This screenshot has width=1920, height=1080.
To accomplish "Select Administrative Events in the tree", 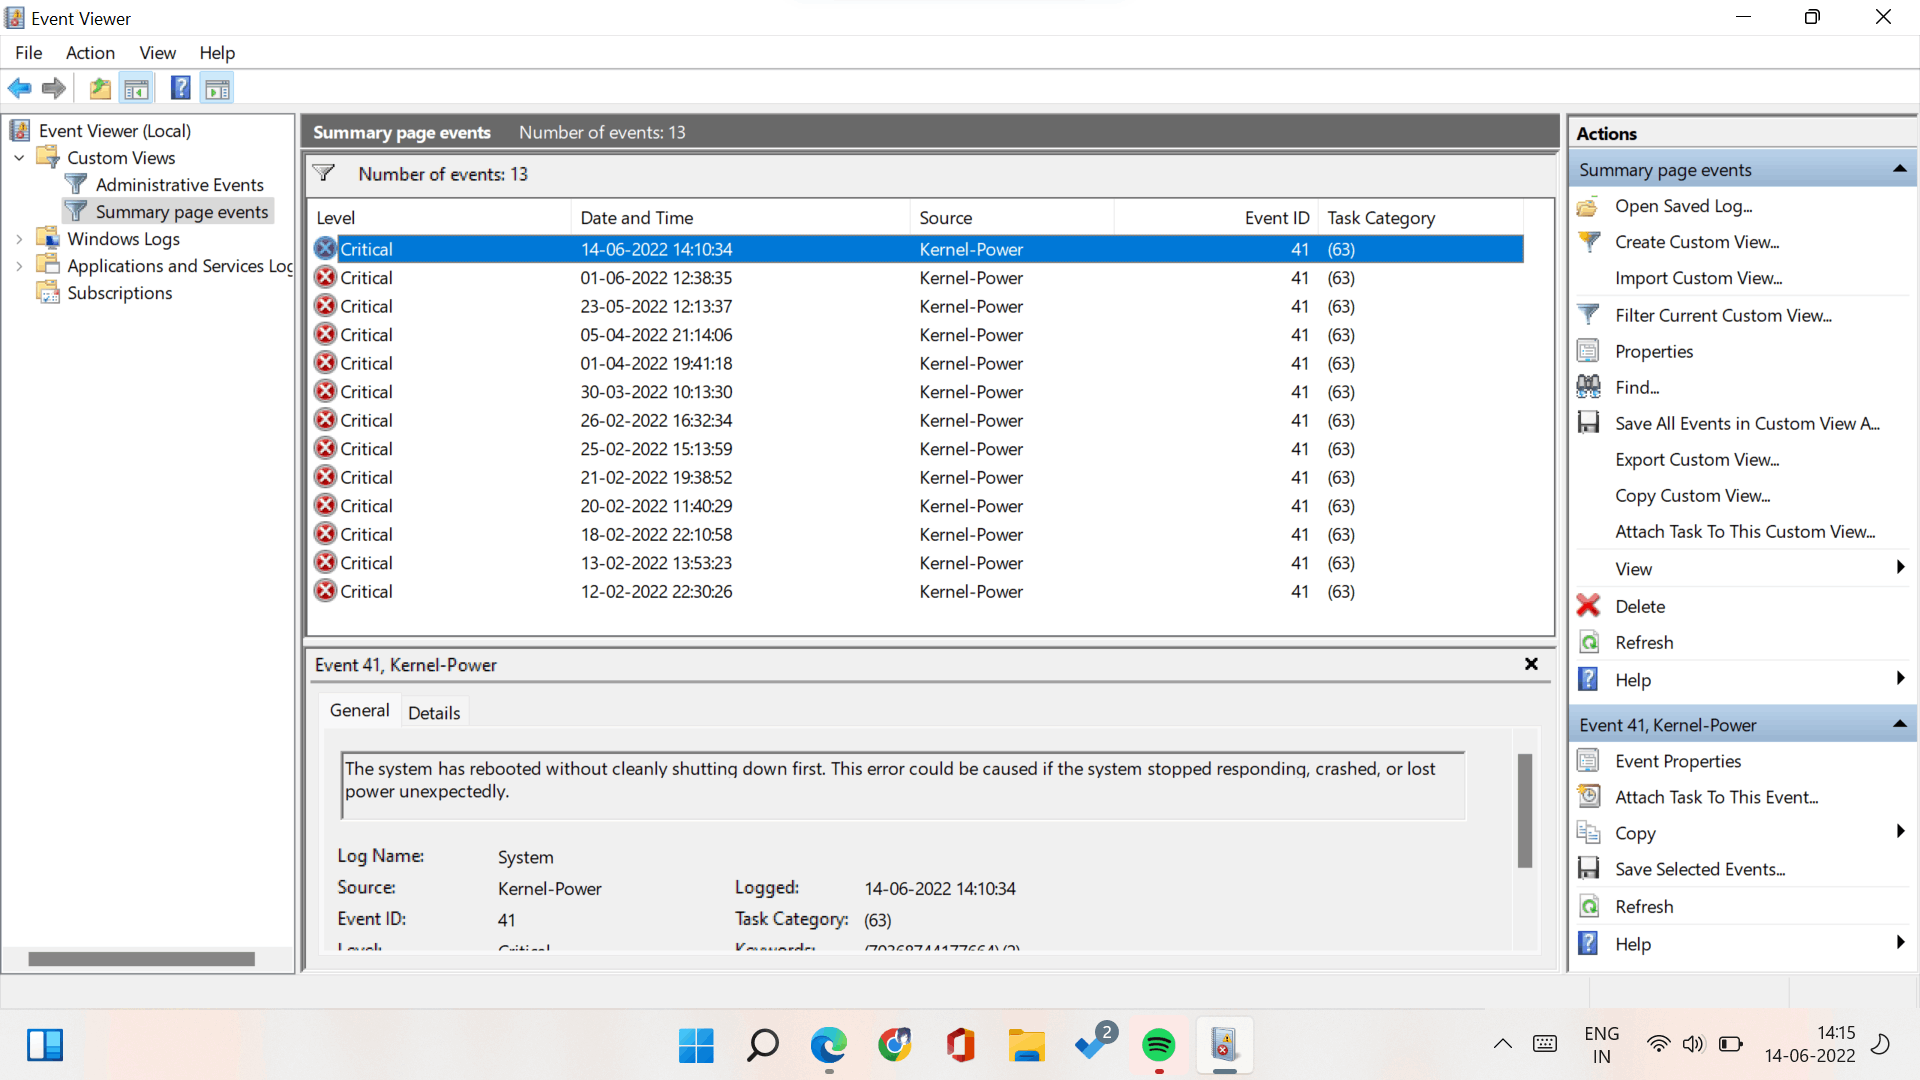I will pos(180,185).
